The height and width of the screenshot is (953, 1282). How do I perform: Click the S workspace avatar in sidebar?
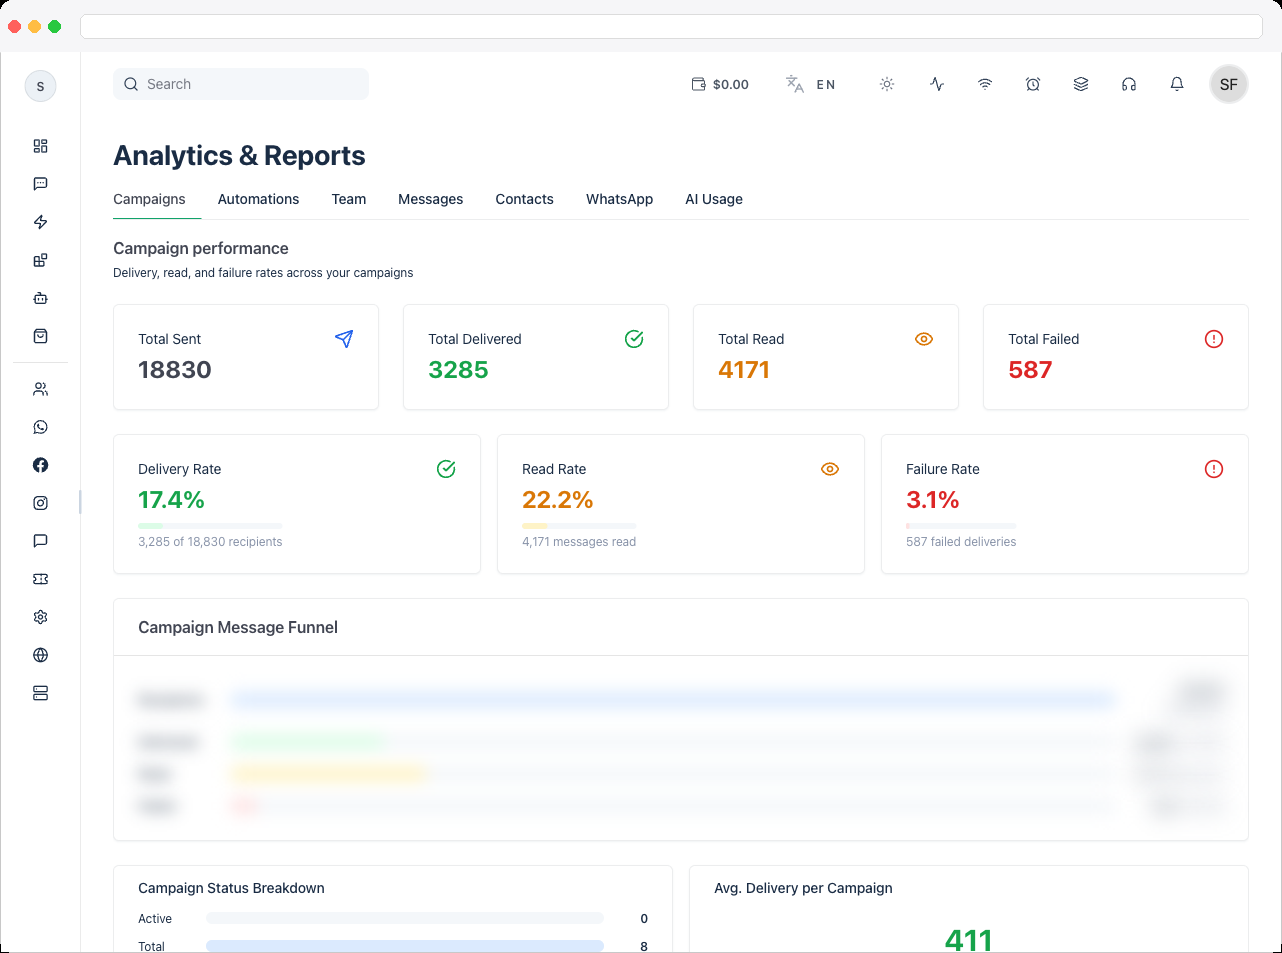pyautogui.click(x=40, y=86)
